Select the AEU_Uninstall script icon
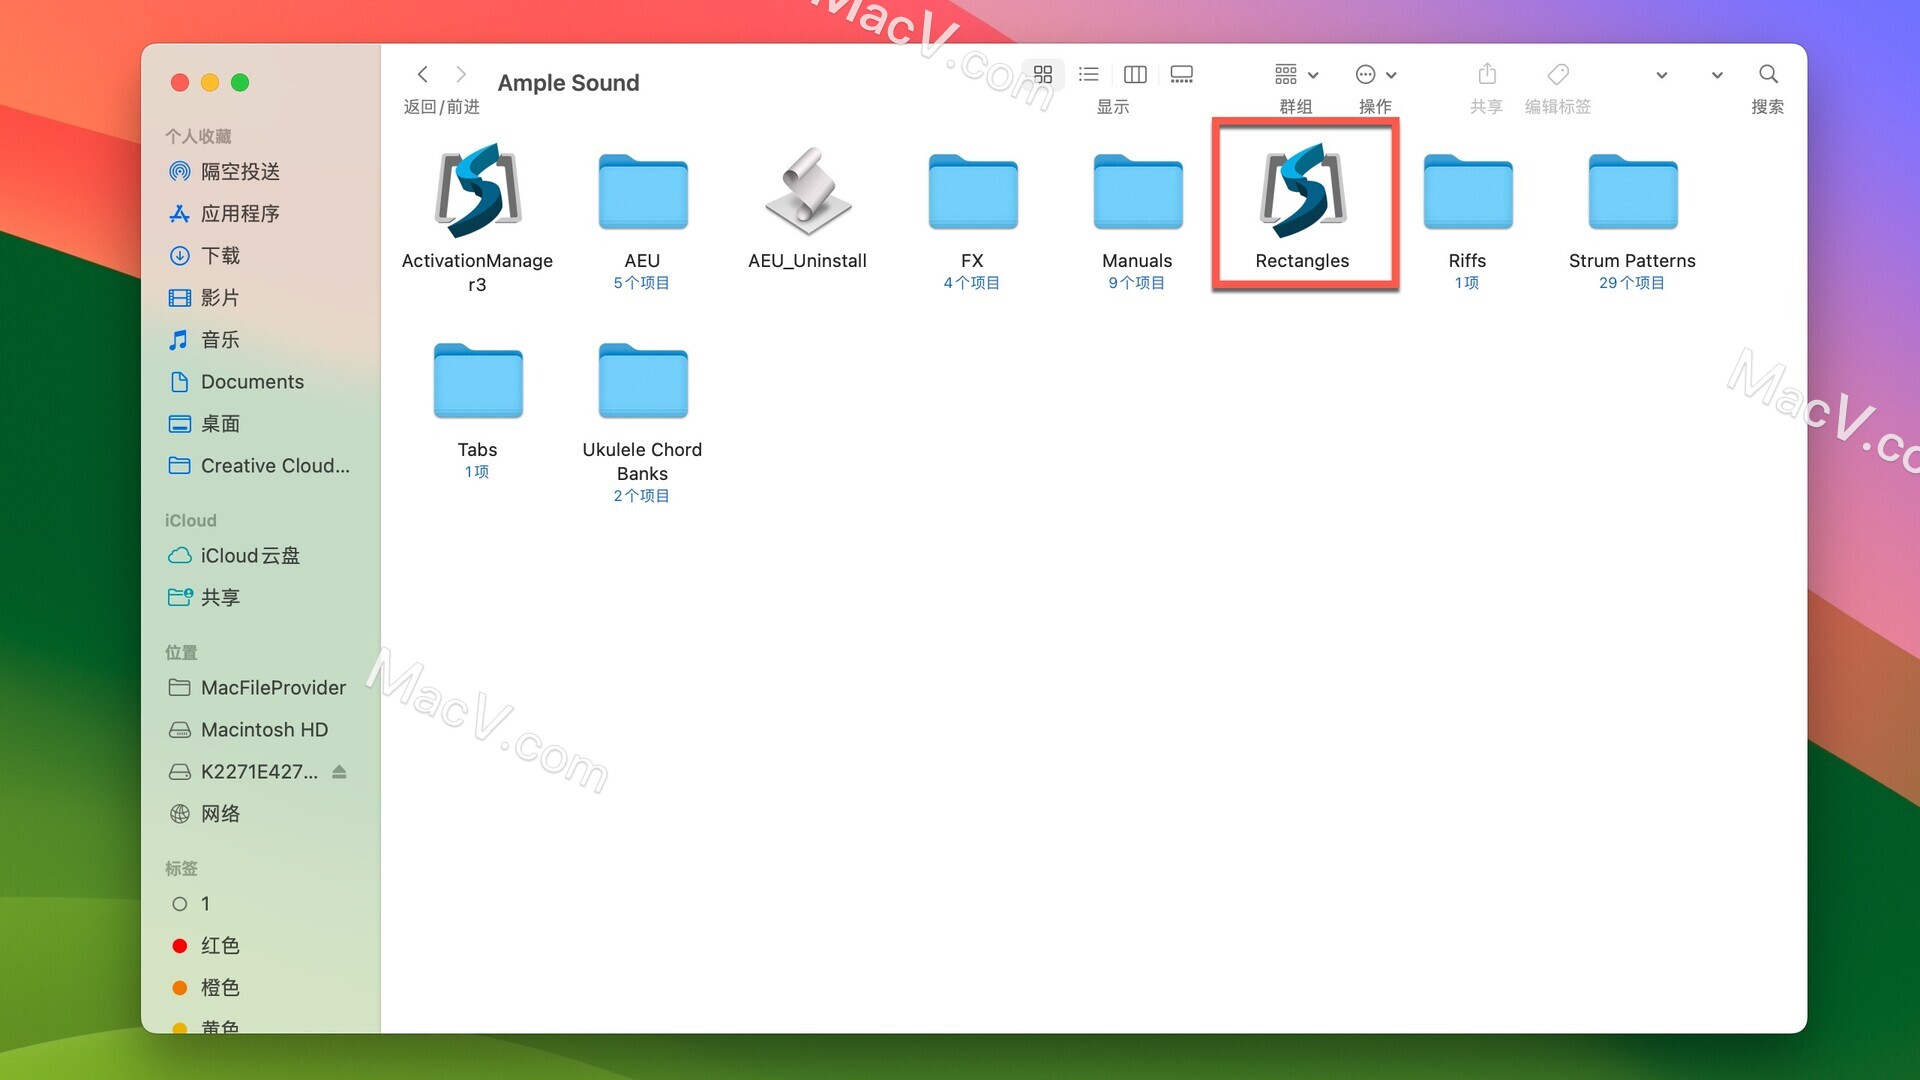Viewport: 1920px width, 1080px height. 808,190
